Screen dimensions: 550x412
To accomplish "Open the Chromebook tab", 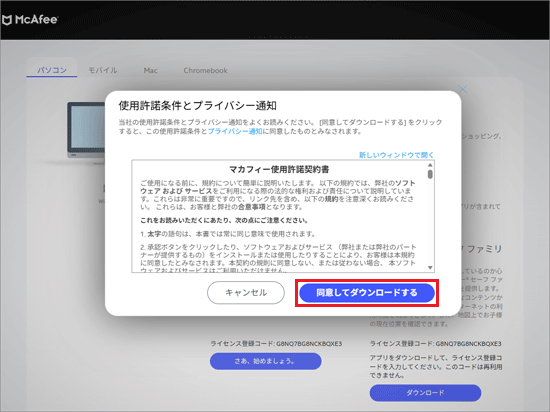I will [x=206, y=70].
